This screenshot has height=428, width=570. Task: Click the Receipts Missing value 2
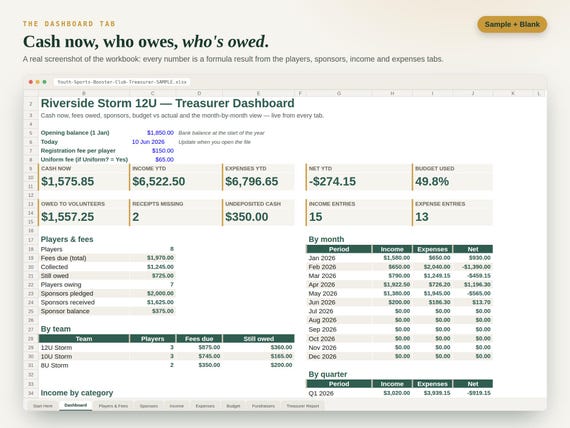[136, 217]
